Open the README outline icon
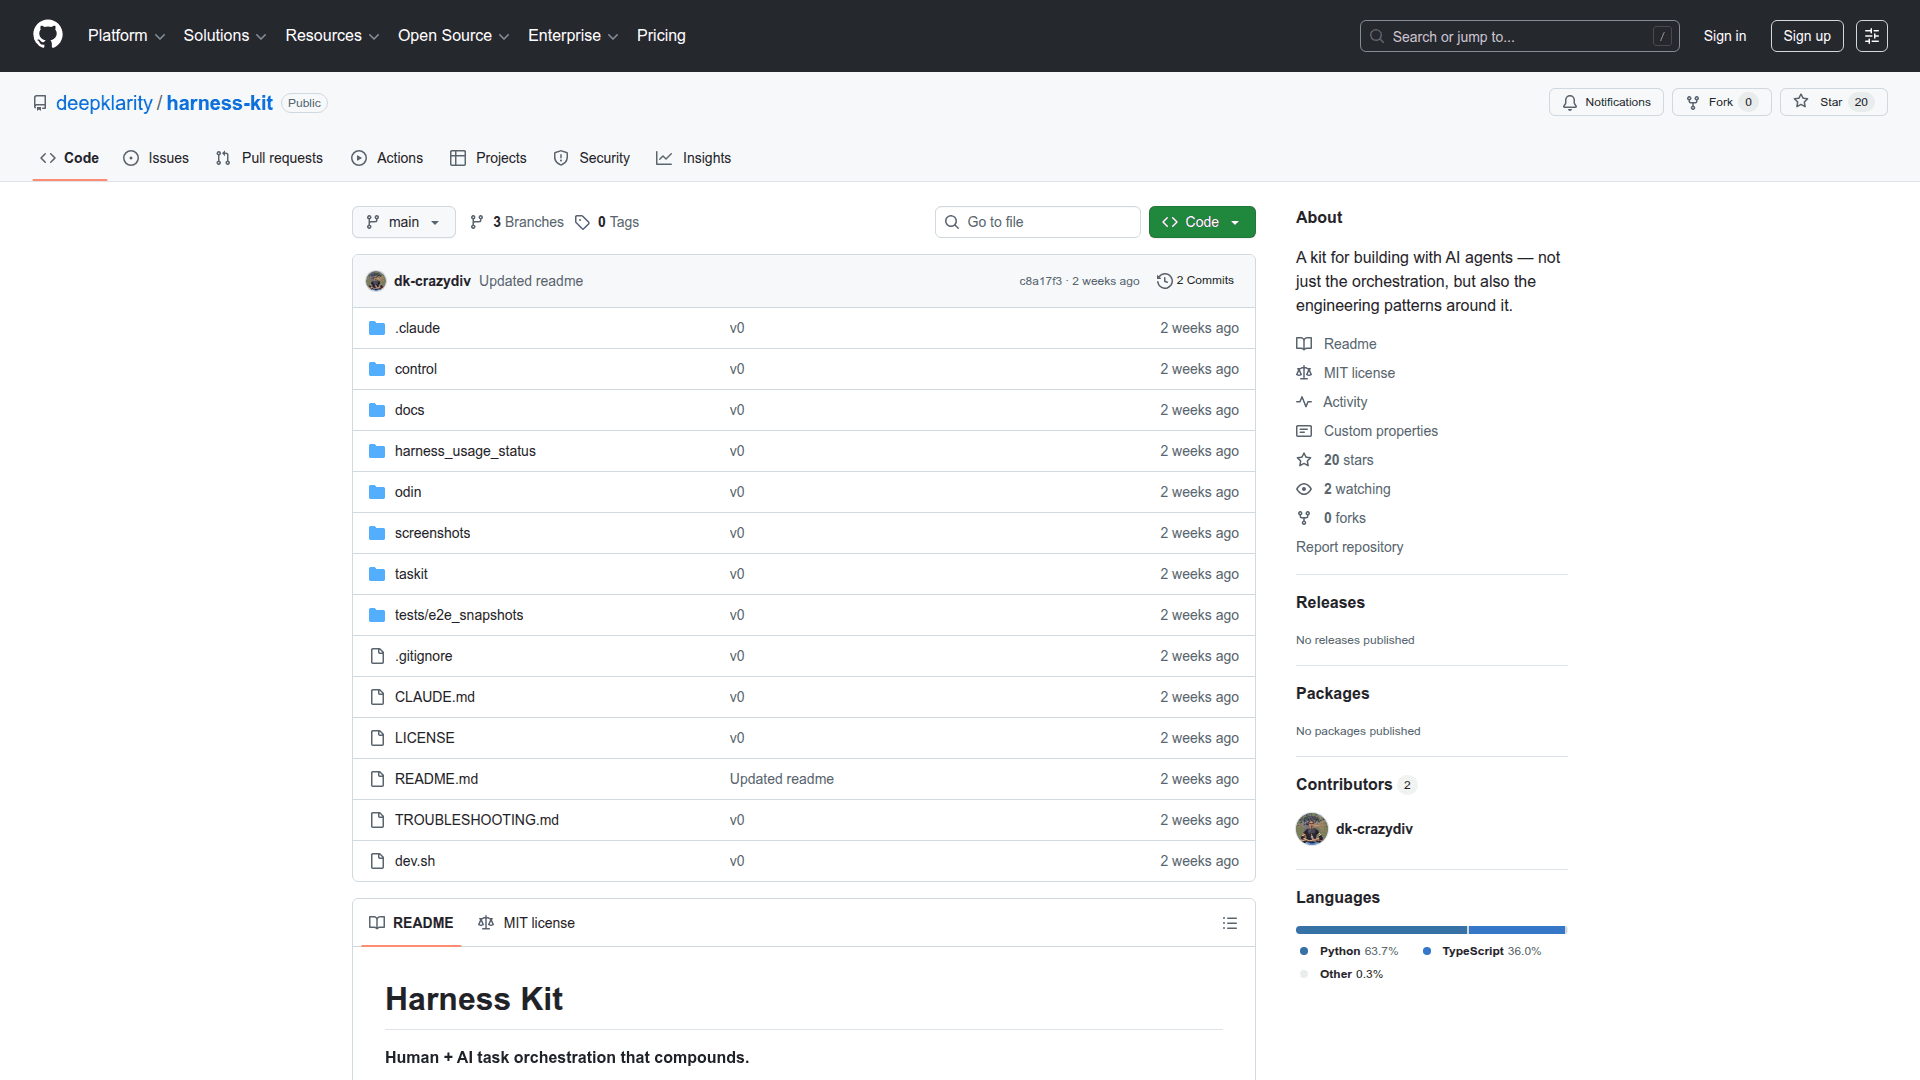Screen dimensions: 1920x1080 [1229, 923]
